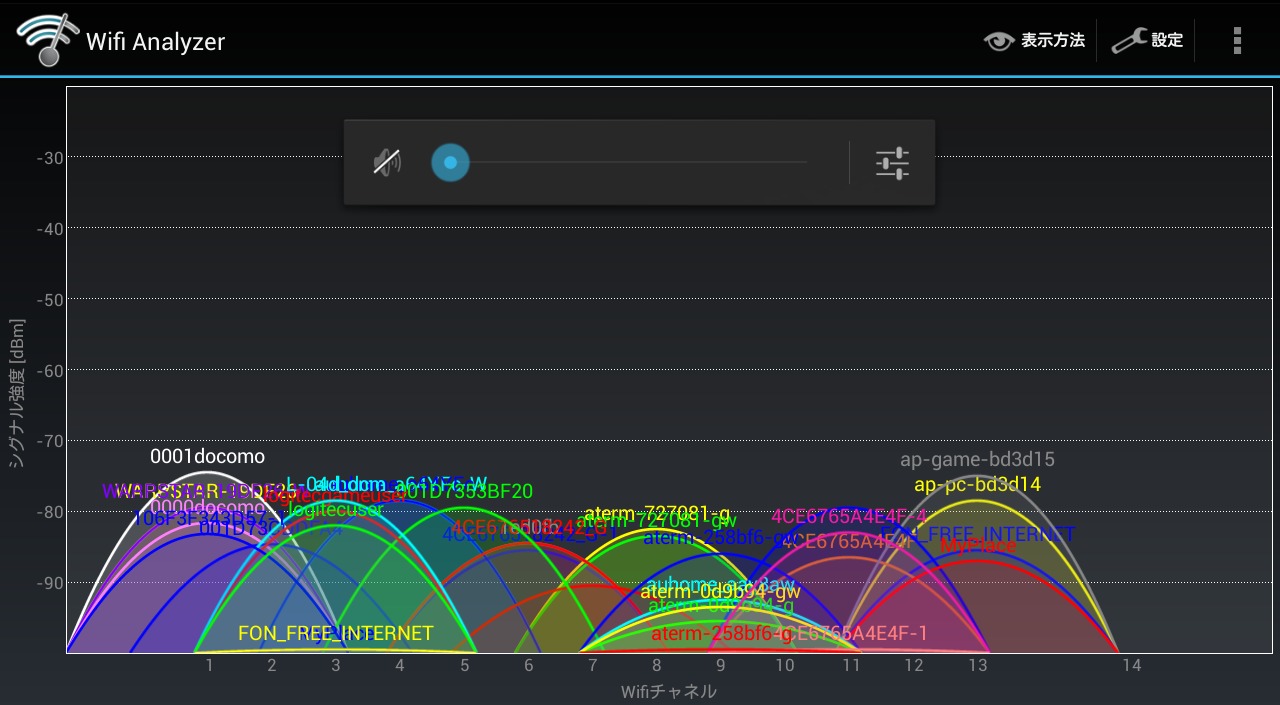Open 設定 settings
Viewport: 1280px width, 705px height.
tap(1166, 41)
